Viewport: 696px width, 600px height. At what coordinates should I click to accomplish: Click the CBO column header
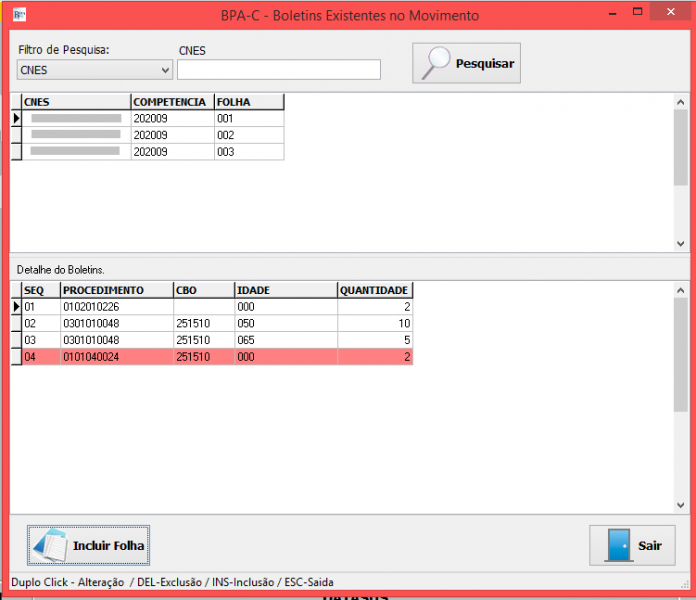203,290
